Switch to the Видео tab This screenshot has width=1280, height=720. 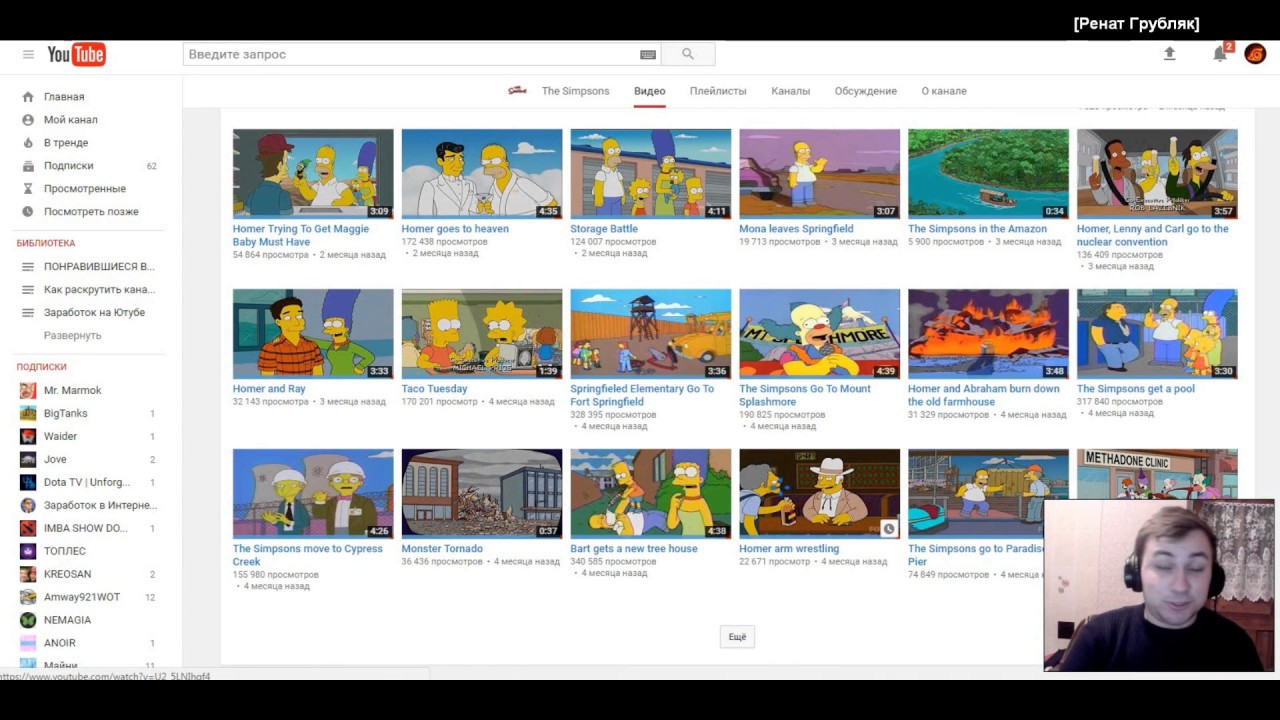pyautogui.click(x=649, y=91)
